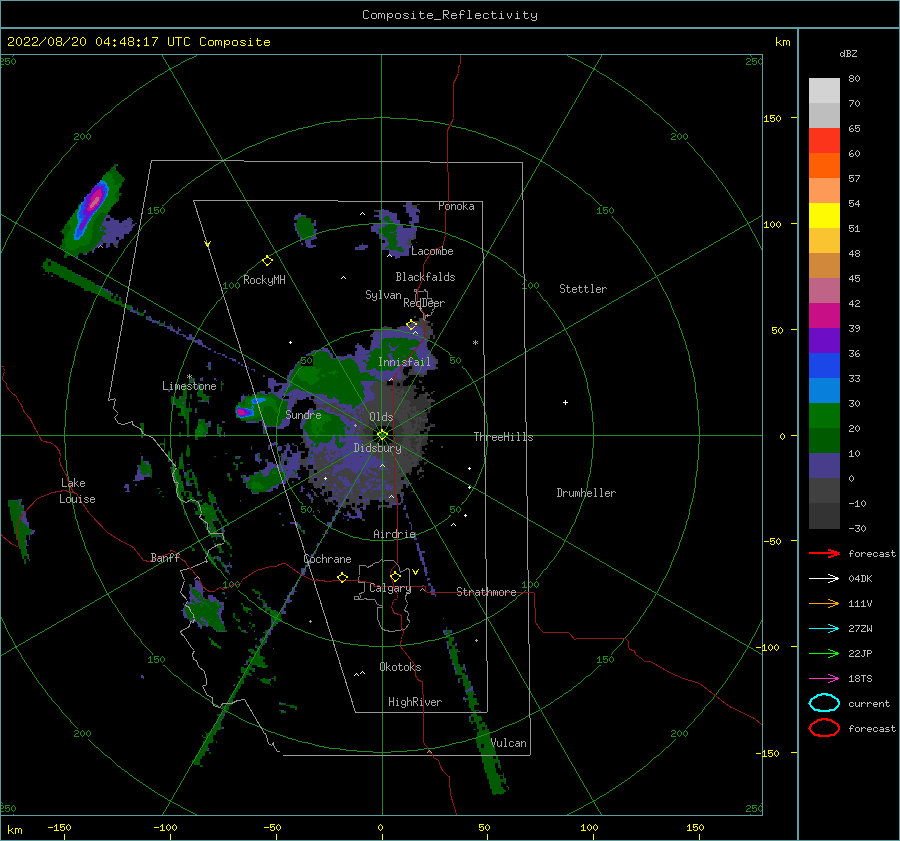Click the Lacombe label
900x841 pixels.
(x=432, y=251)
